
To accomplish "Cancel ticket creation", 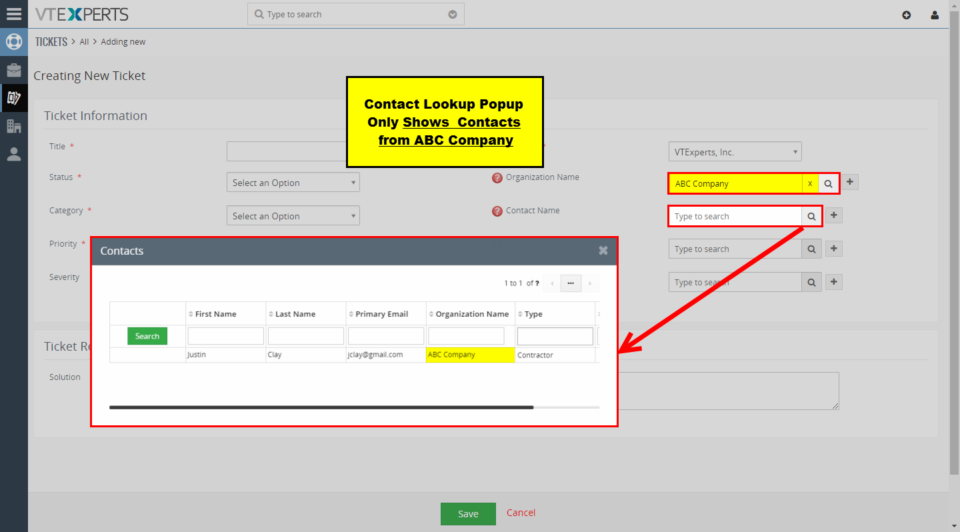I will tap(520, 513).
